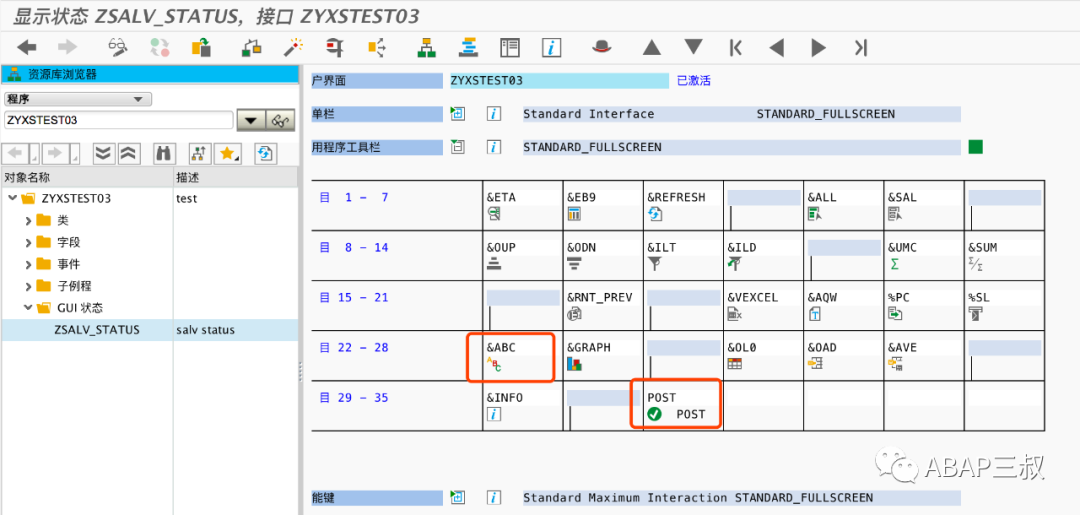This screenshot has width=1080, height=515.
Task: Click the down triangle toolbar icon
Action: pos(694,48)
